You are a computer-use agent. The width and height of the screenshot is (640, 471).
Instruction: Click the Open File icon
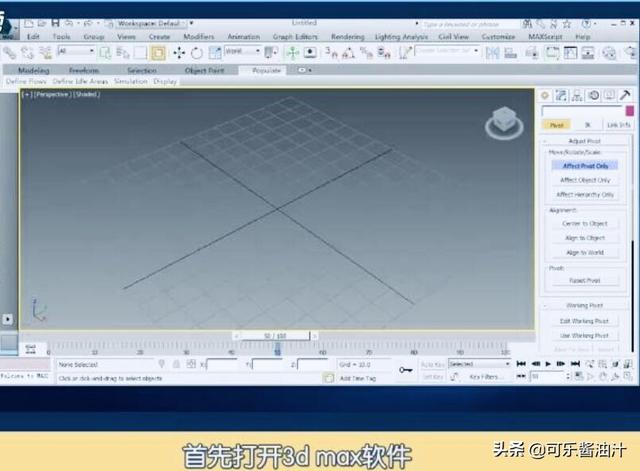click(42, 23)
